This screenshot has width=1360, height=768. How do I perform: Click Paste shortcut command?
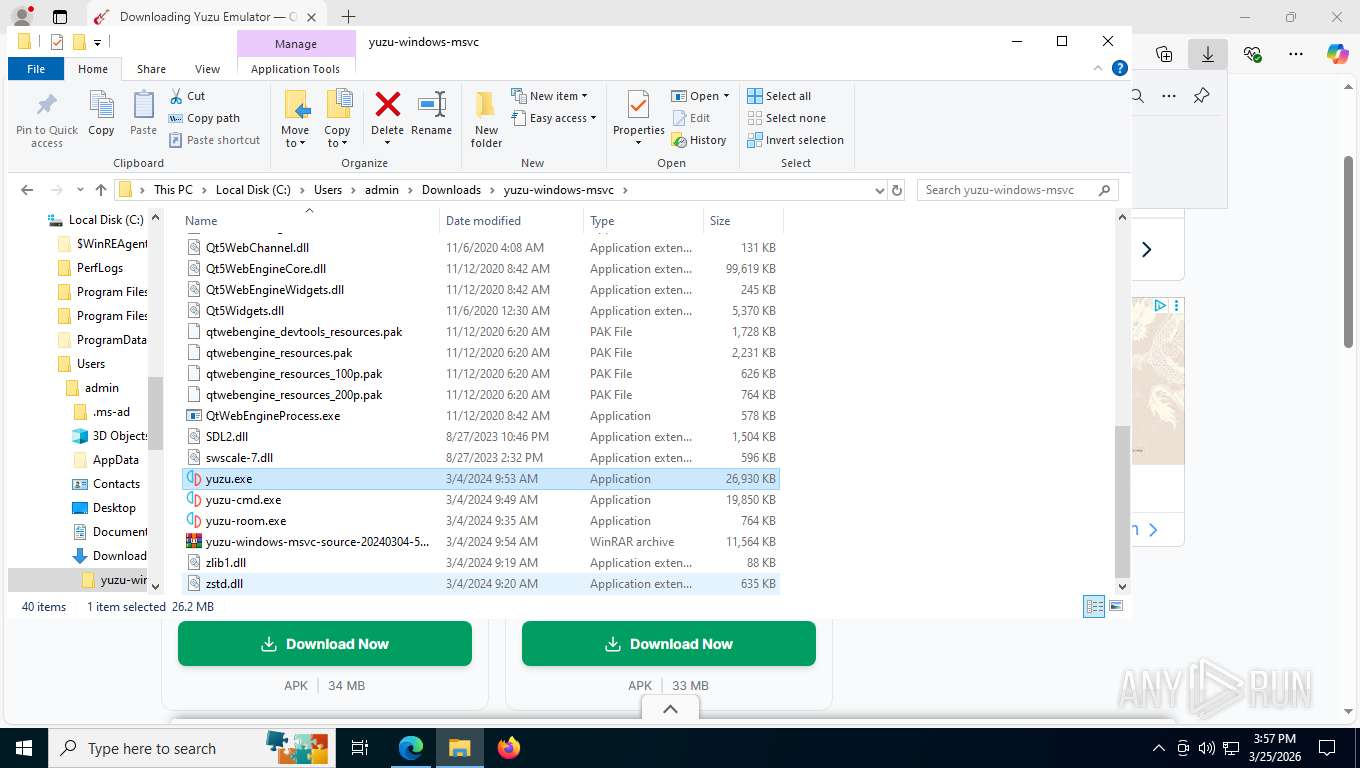click(213, 140)
